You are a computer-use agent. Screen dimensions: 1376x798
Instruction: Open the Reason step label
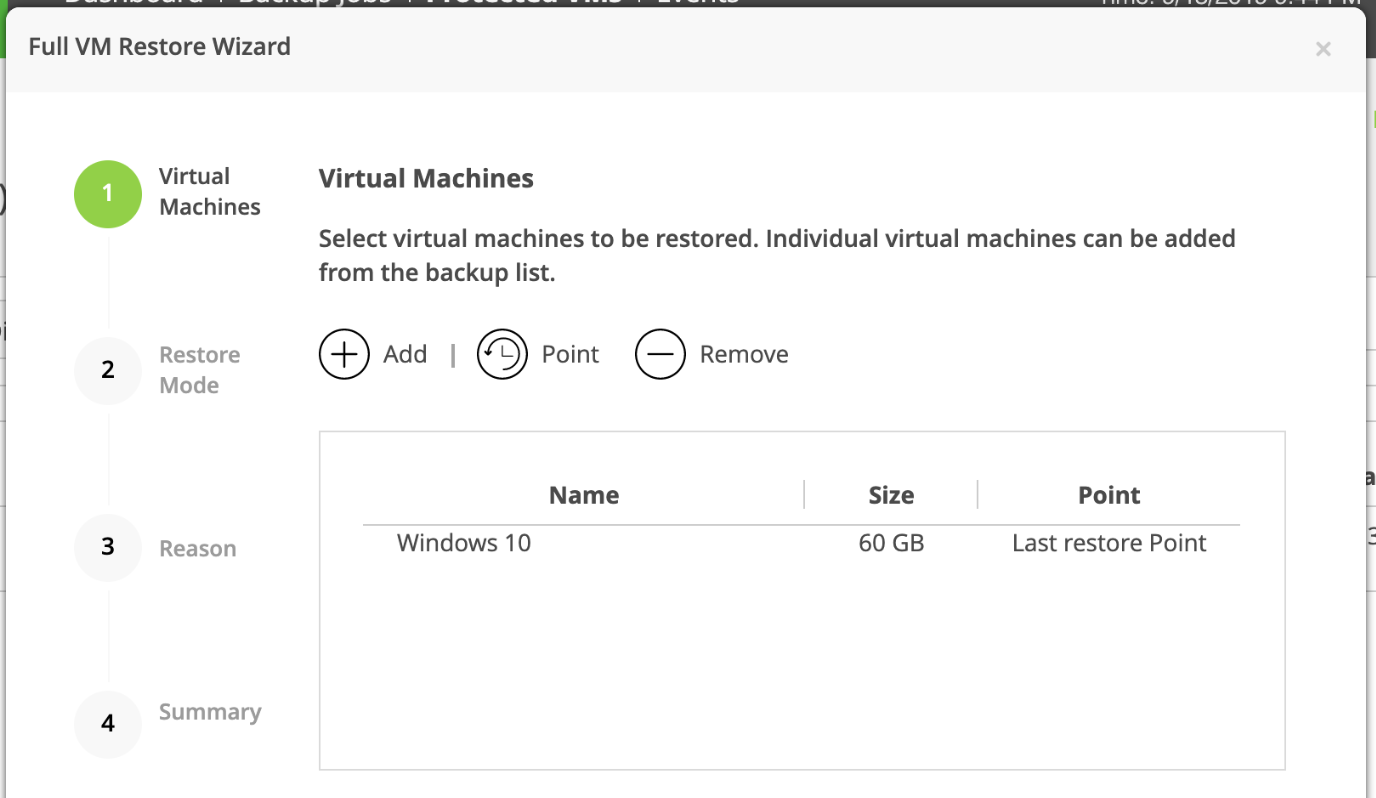click(198, 548)
